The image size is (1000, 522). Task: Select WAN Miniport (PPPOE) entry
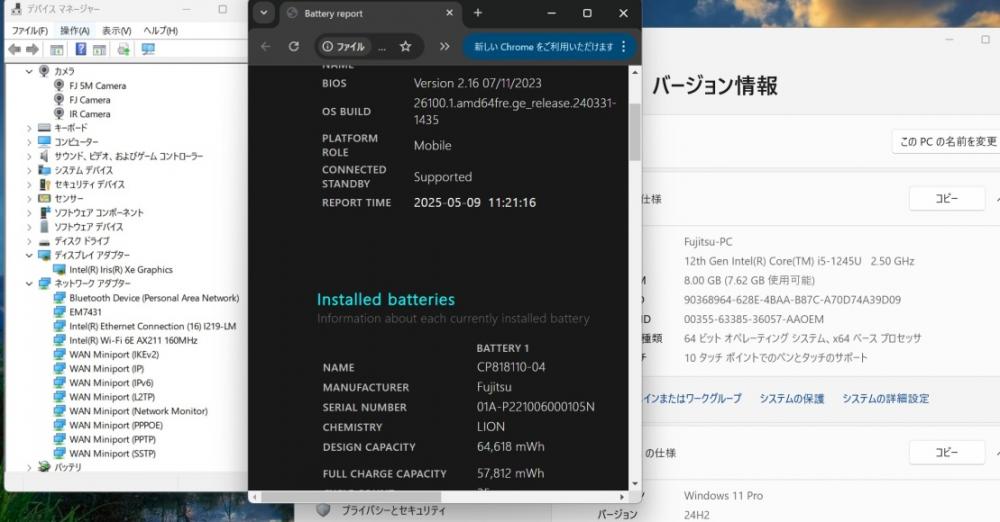[116, 425]
